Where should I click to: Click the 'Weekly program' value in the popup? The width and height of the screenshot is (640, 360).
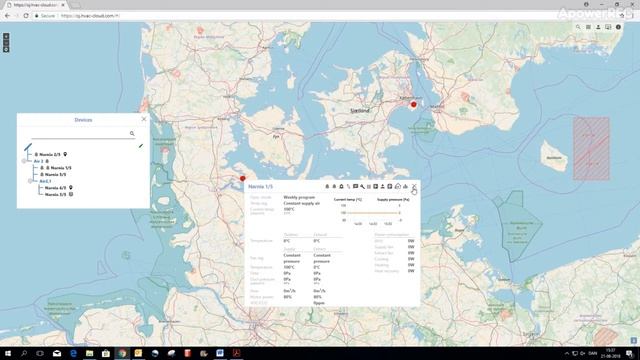(299, 197)
